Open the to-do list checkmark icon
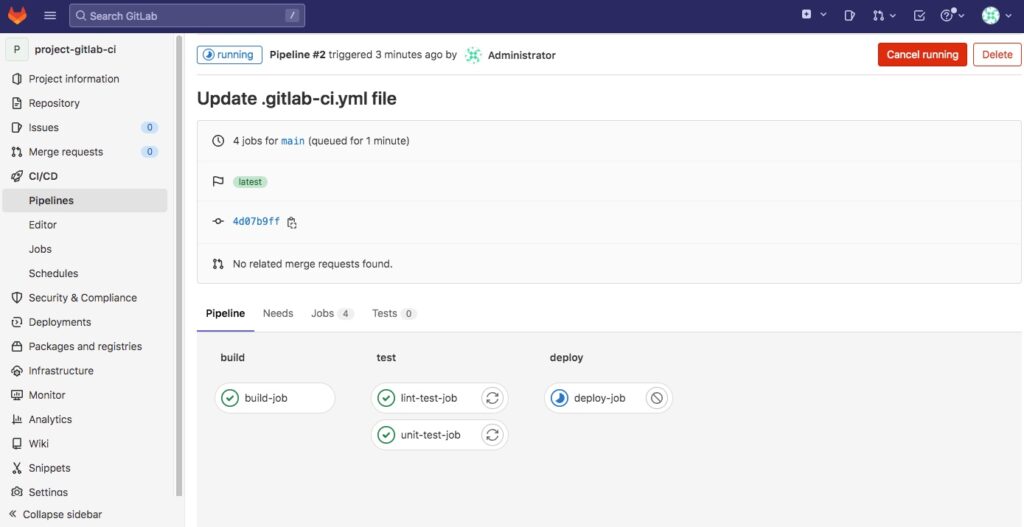 coord(919,16)
